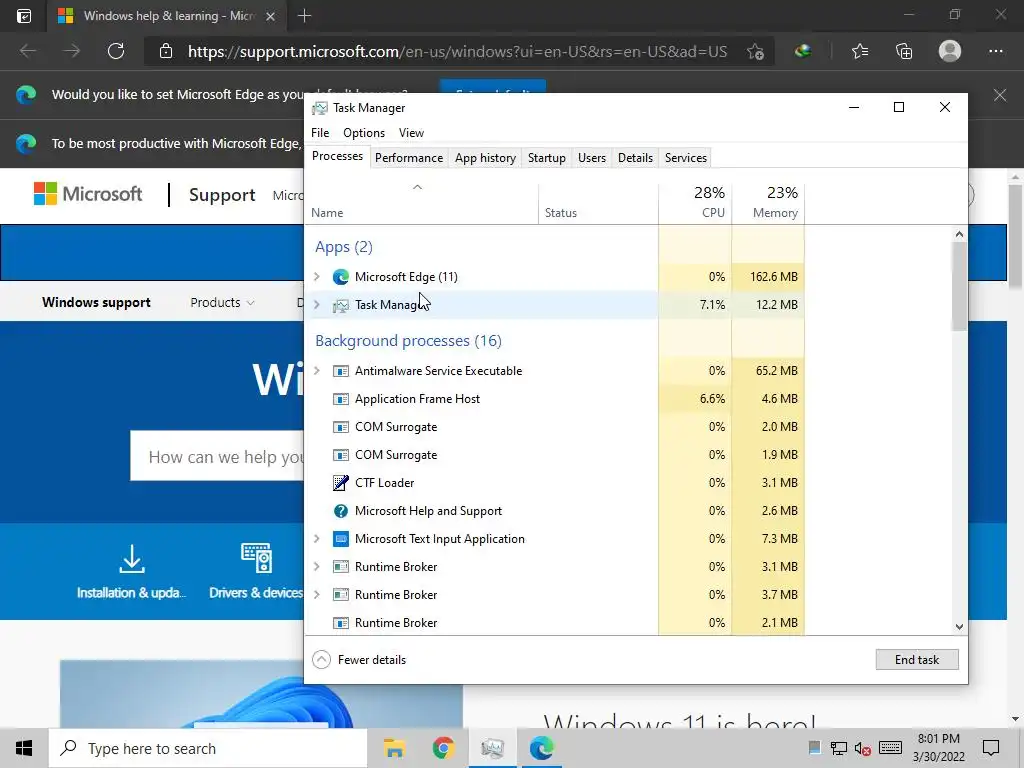This screenshot has width=1024, height=768.
Task: Expand the Task Manager process row
Action: pyautogui.click(x=317, y=305)
